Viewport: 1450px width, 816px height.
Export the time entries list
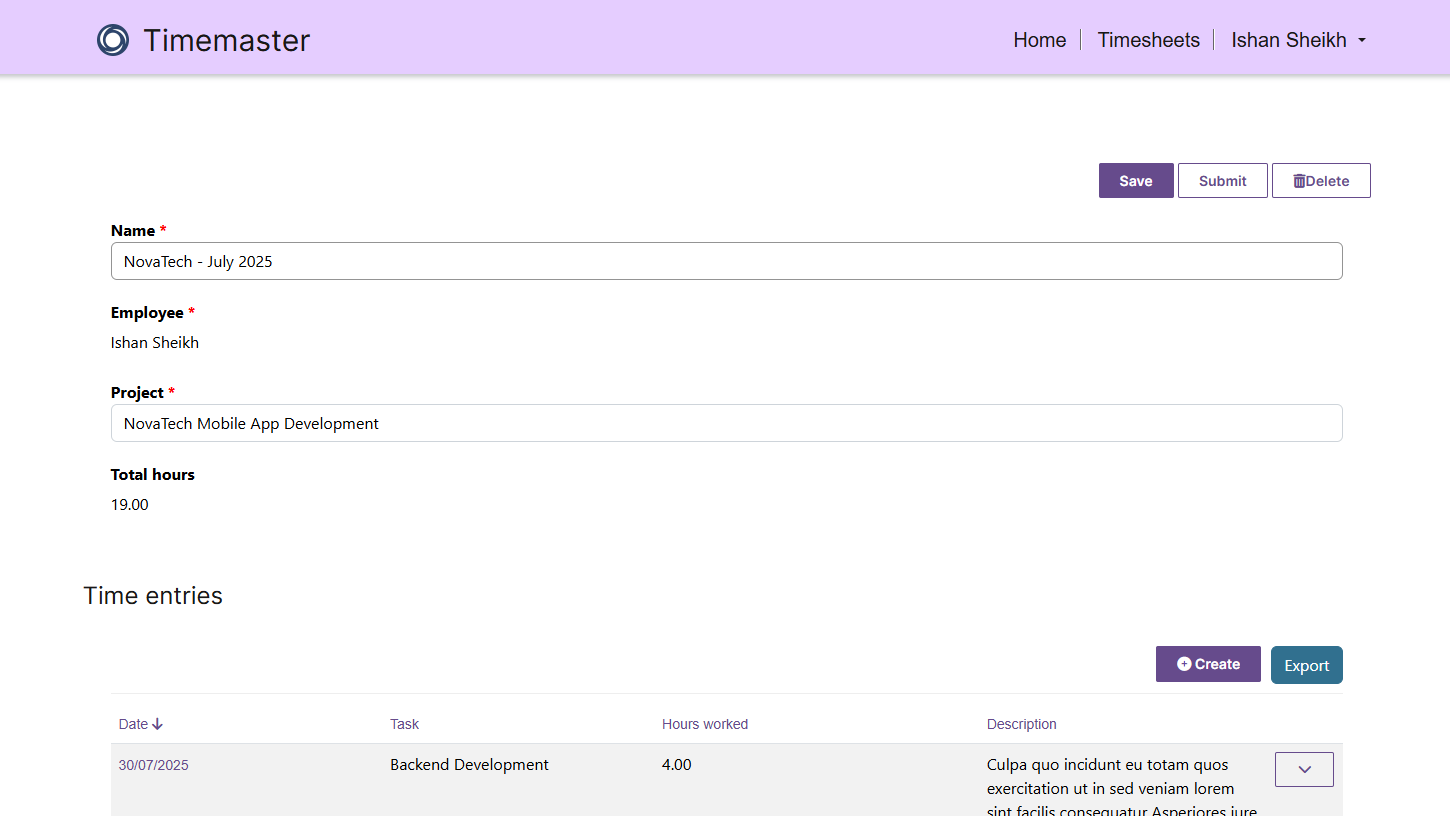click(1306, 664)
